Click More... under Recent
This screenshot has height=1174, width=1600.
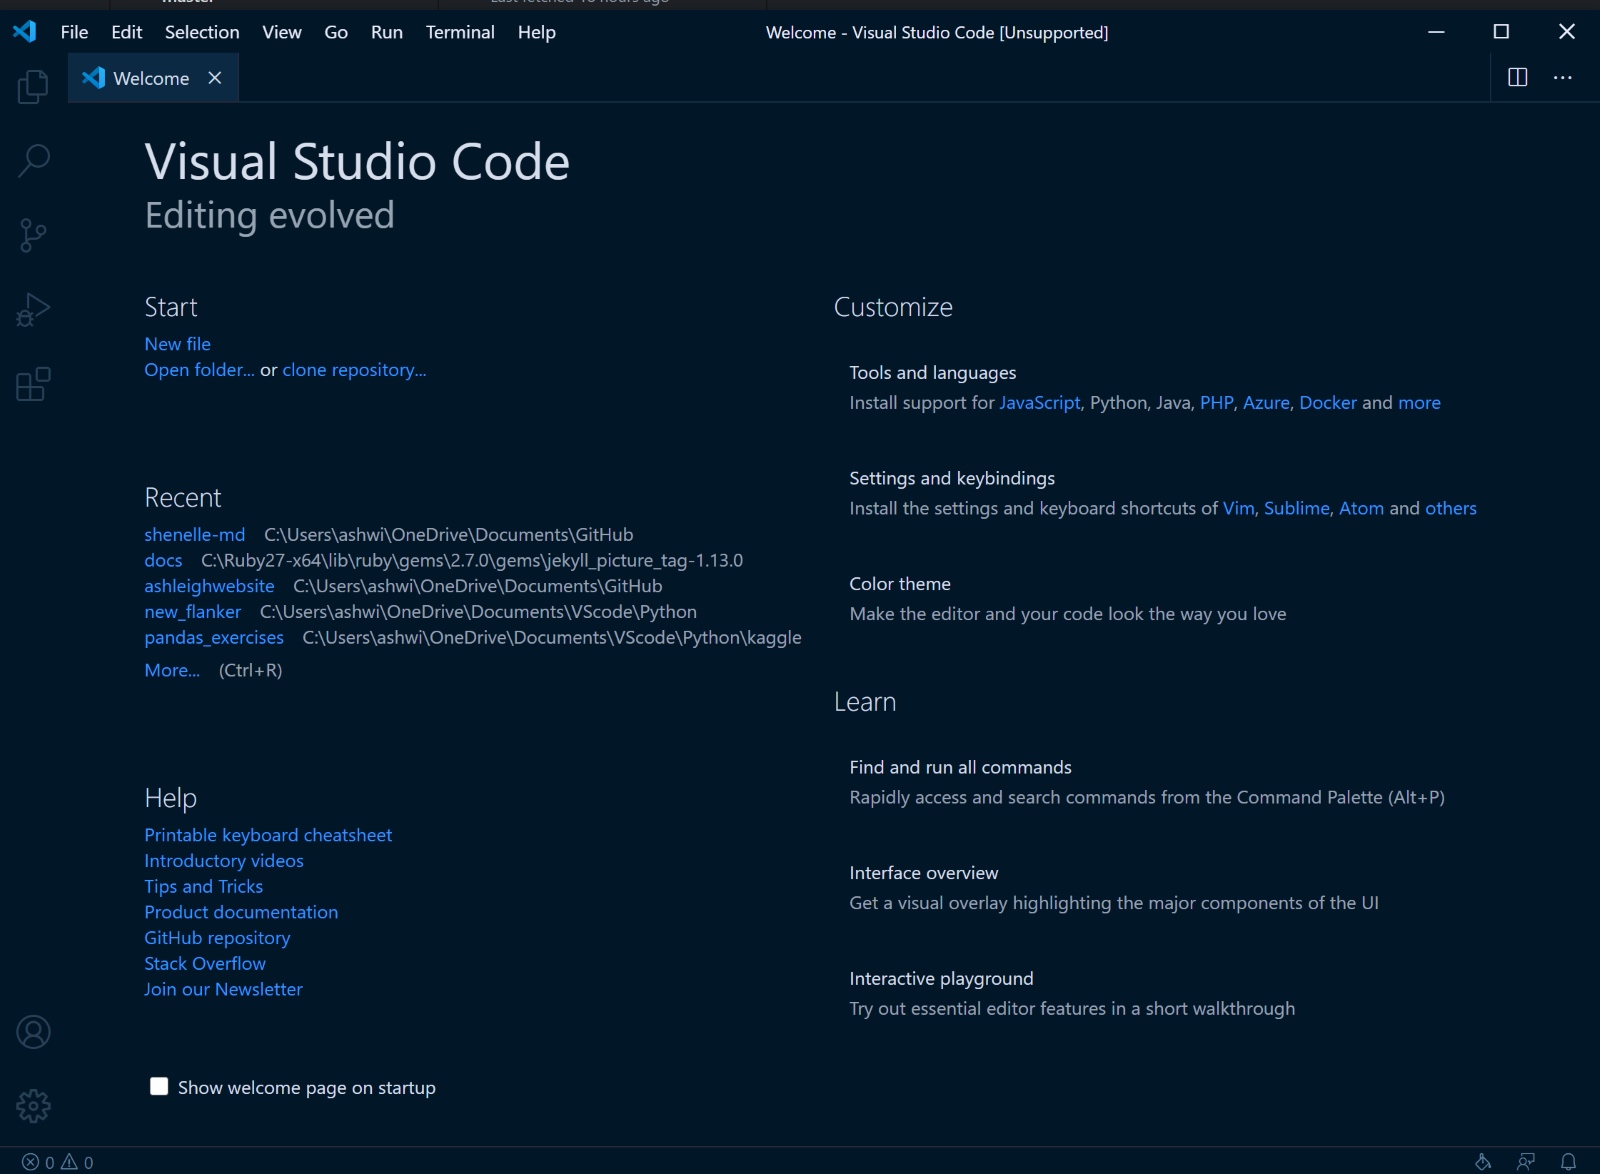[172, 671]
